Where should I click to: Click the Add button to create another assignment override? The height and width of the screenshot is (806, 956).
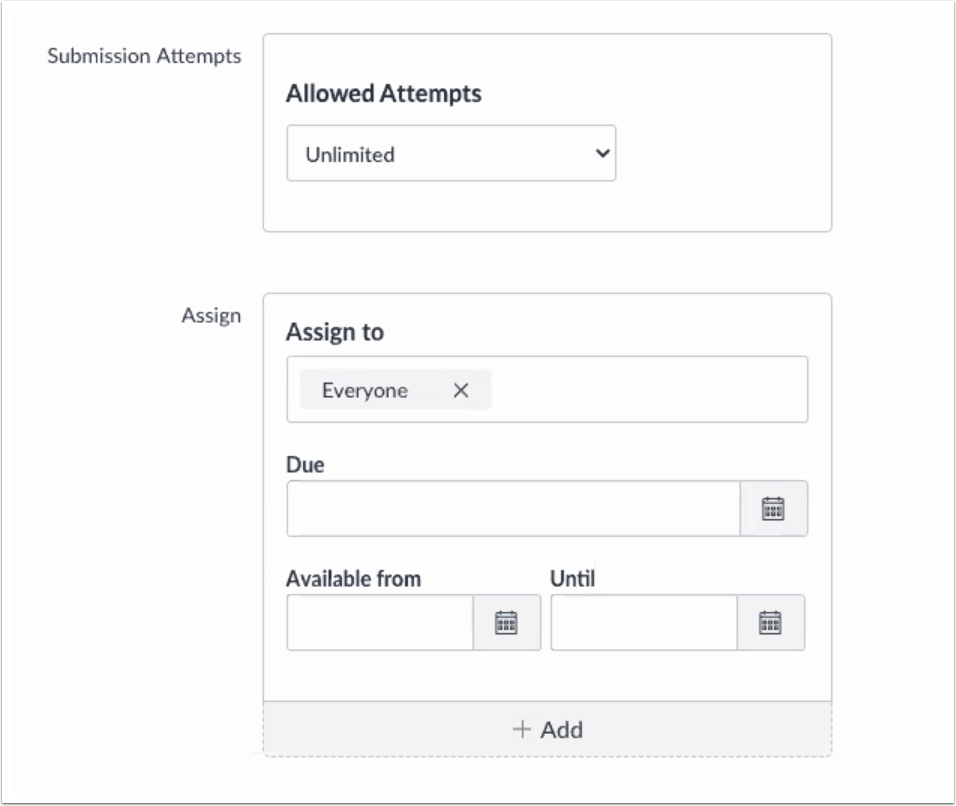[547, 730]
